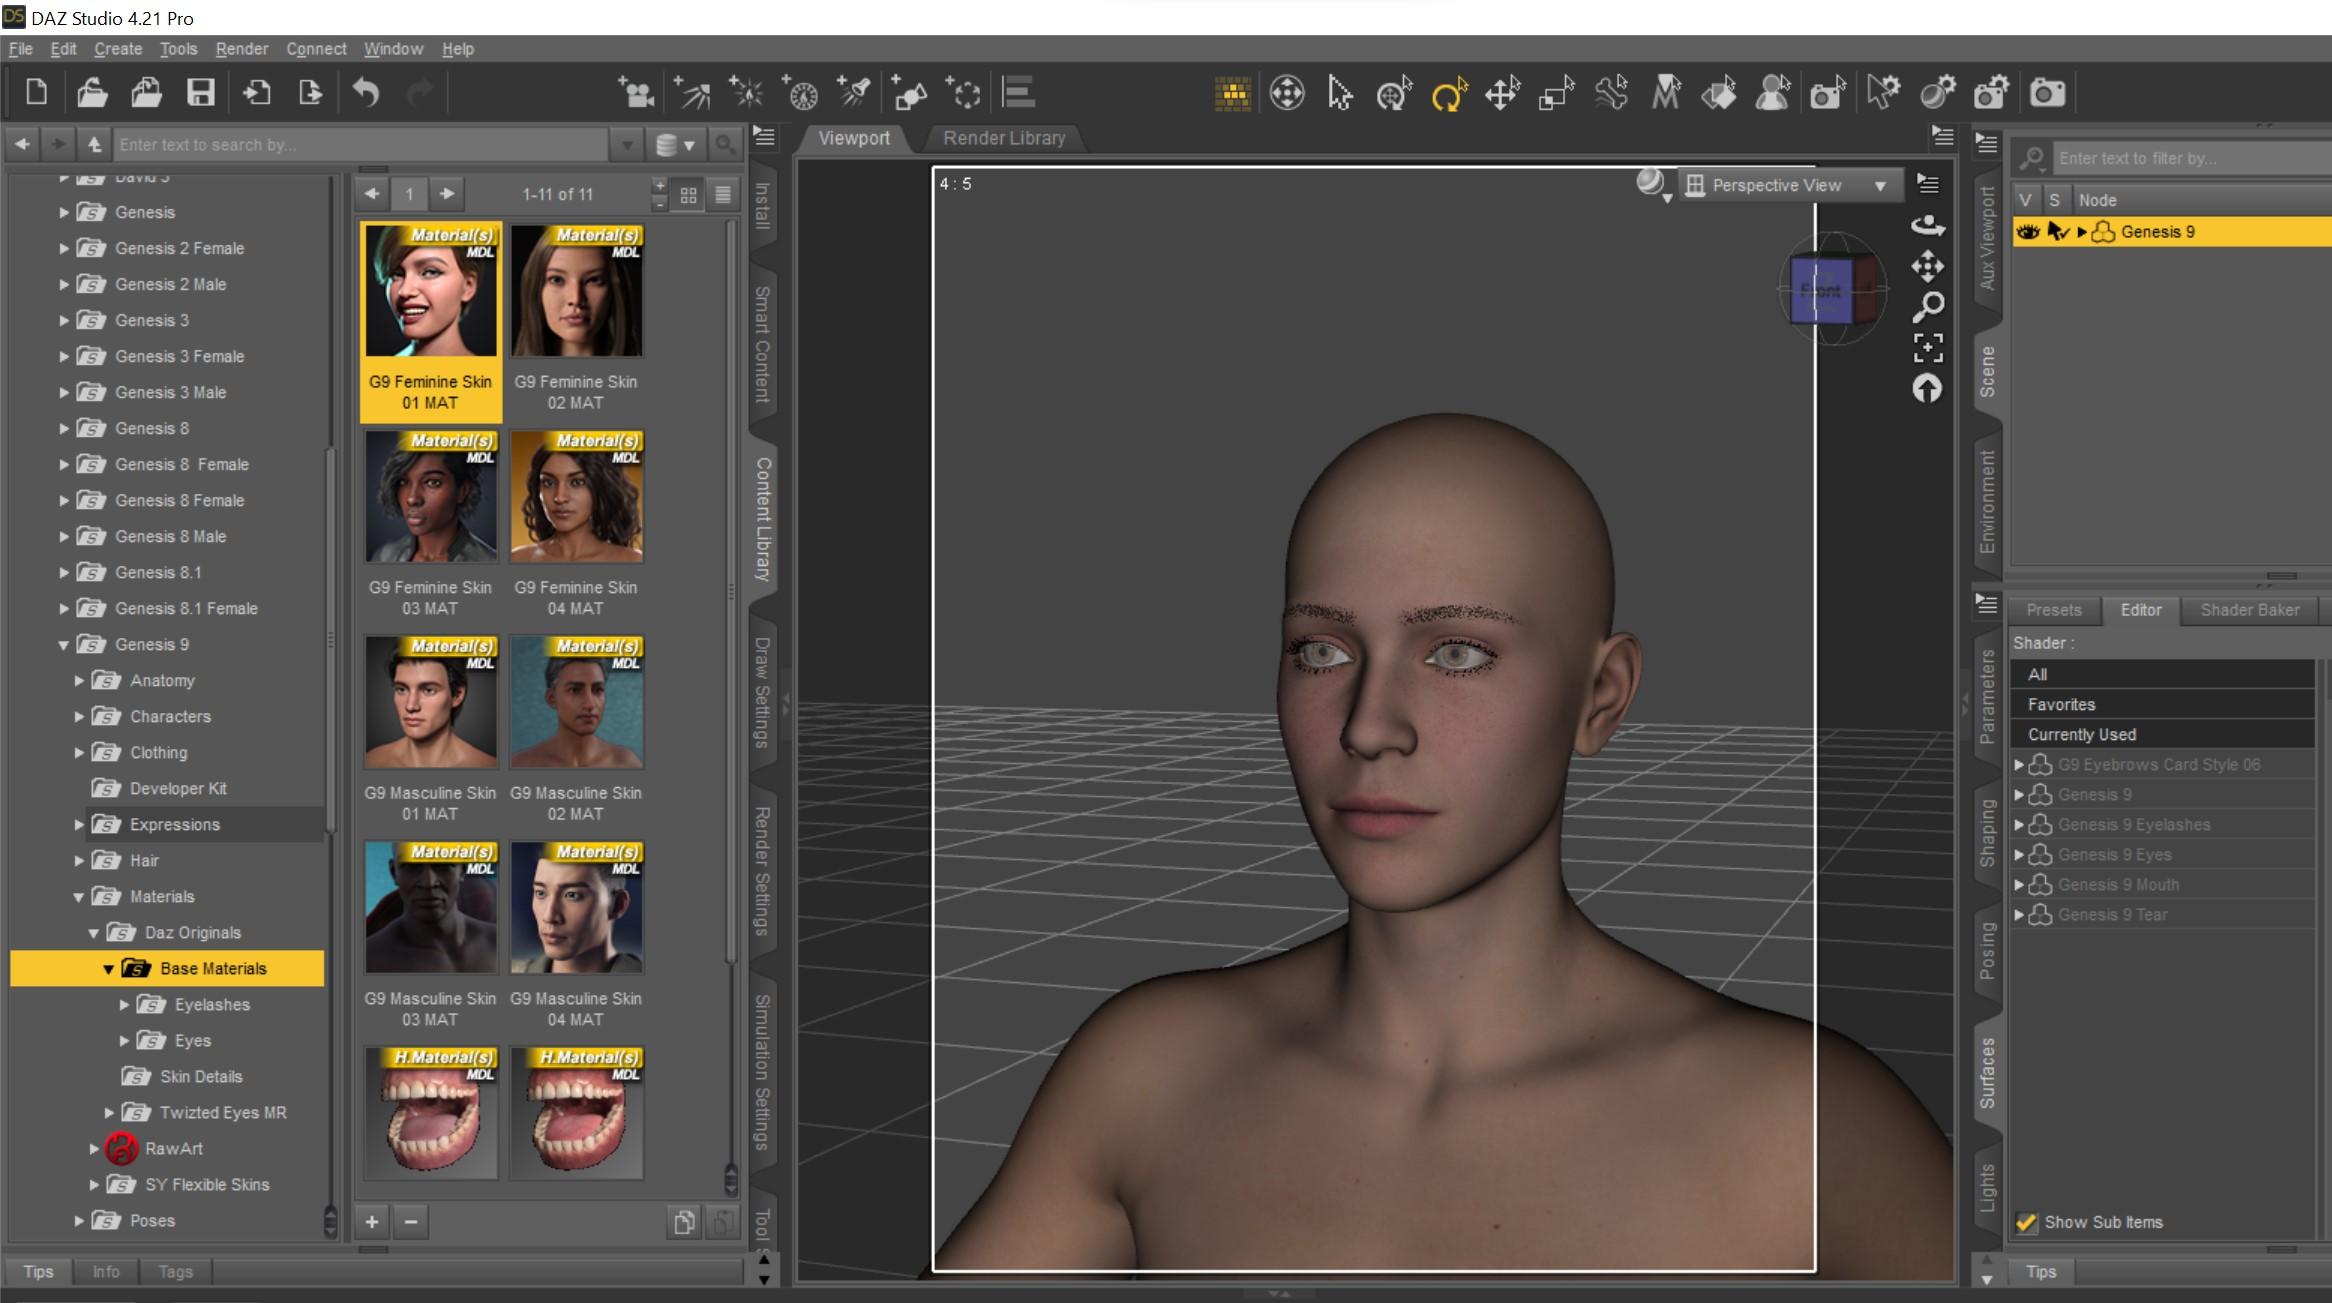
Task: Select the Rotate tool in toolbar
Action: (x=1448, y=94)
